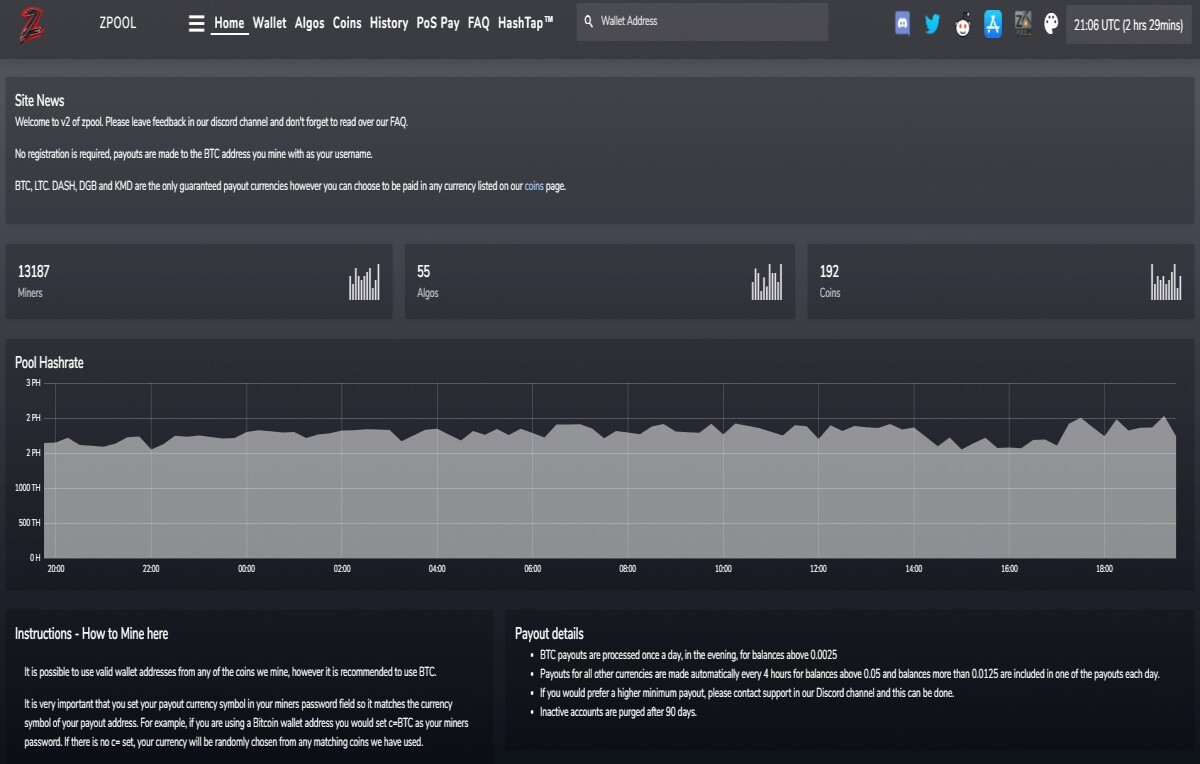Open the theme palette icon

pyautogui.click(x=1051, y=24)
